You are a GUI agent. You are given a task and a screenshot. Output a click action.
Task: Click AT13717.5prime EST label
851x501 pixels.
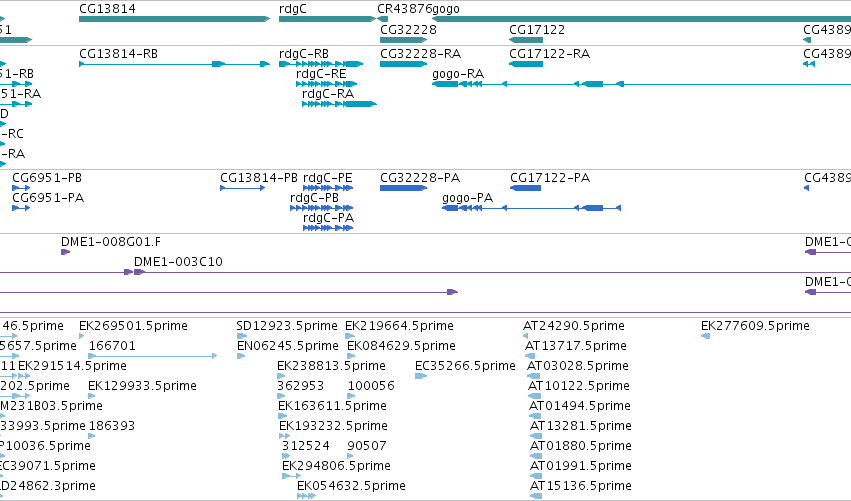[x=576, y=346]
